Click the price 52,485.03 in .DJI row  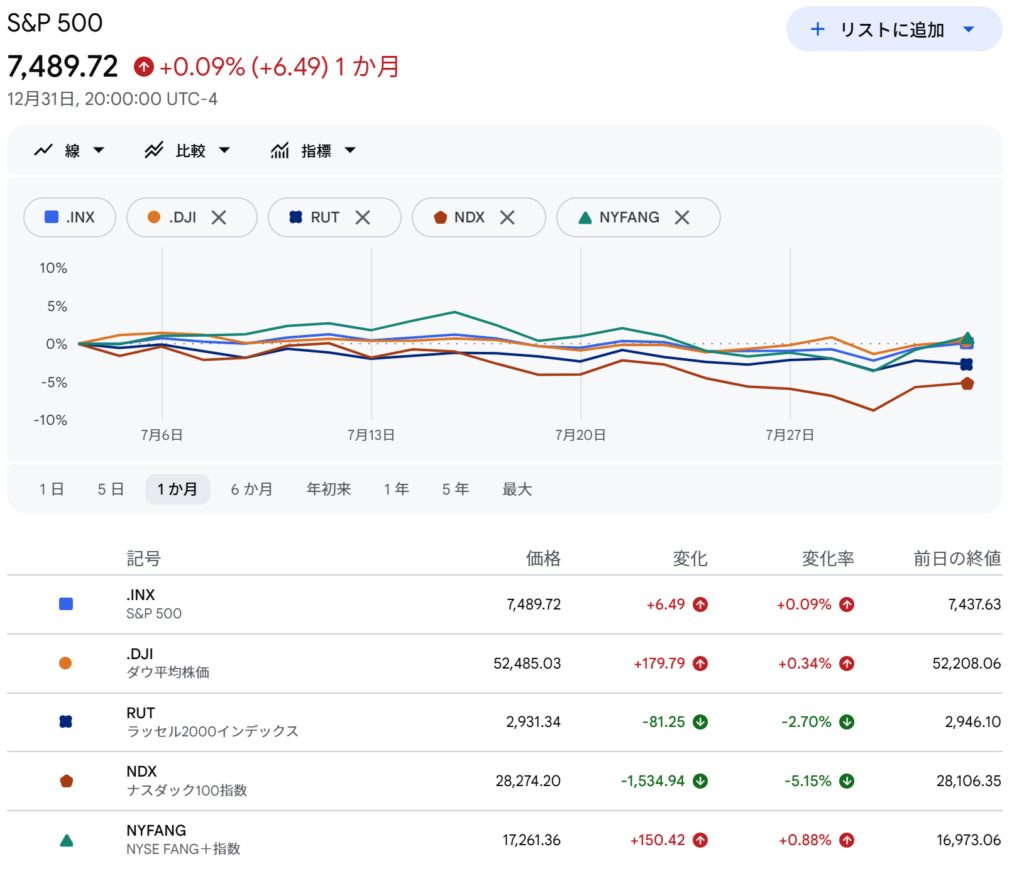(x=527, y=663)
